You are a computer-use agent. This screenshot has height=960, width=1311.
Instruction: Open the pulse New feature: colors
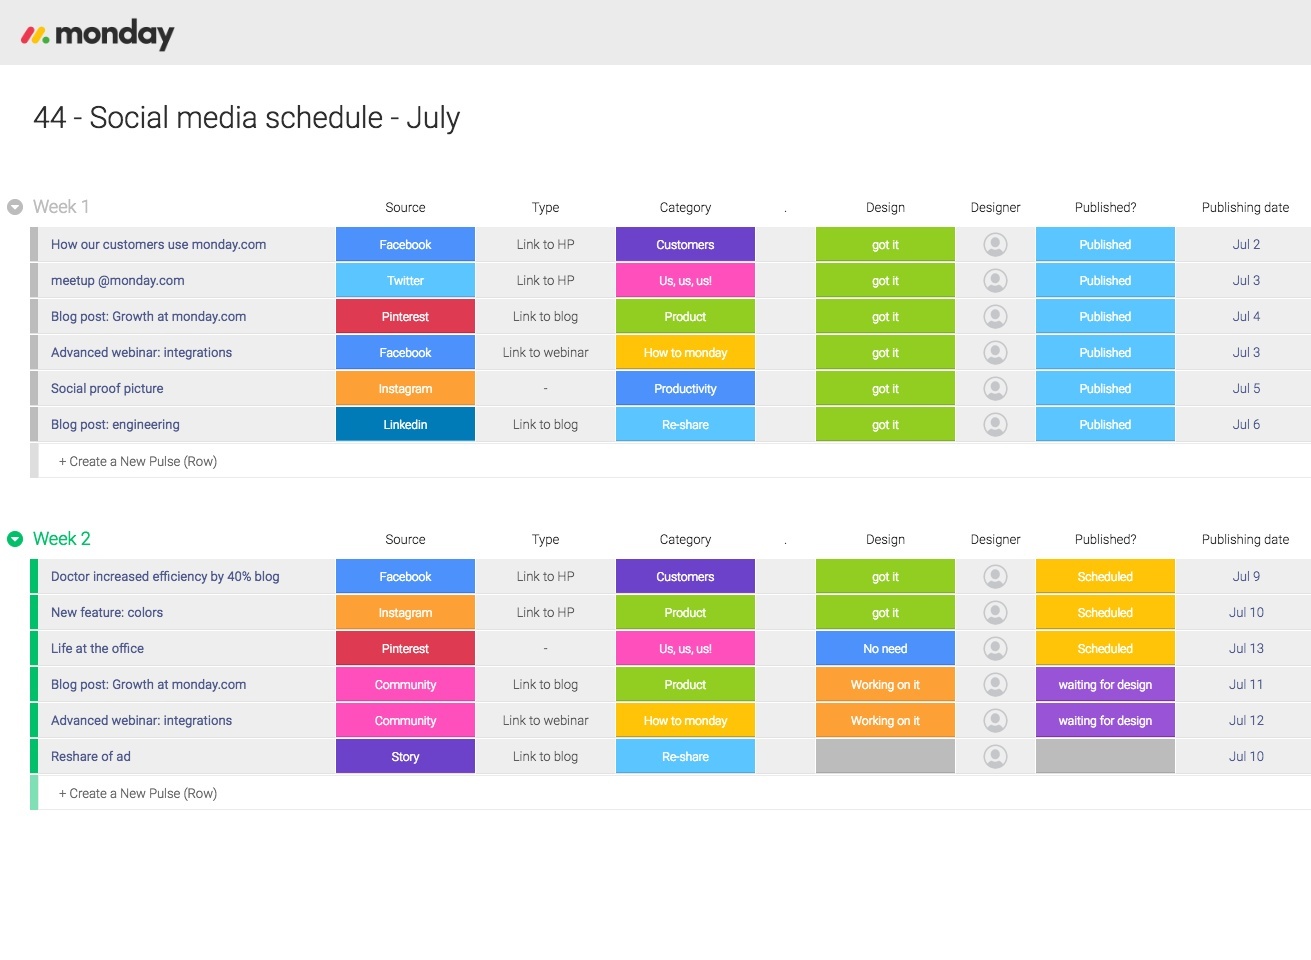pyautogui.click(x=107, y=613)
